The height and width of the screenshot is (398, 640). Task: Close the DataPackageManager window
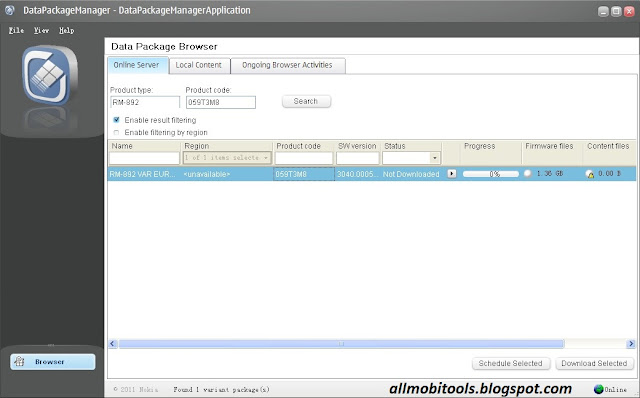pyautogui.click(x=629, y=11)
